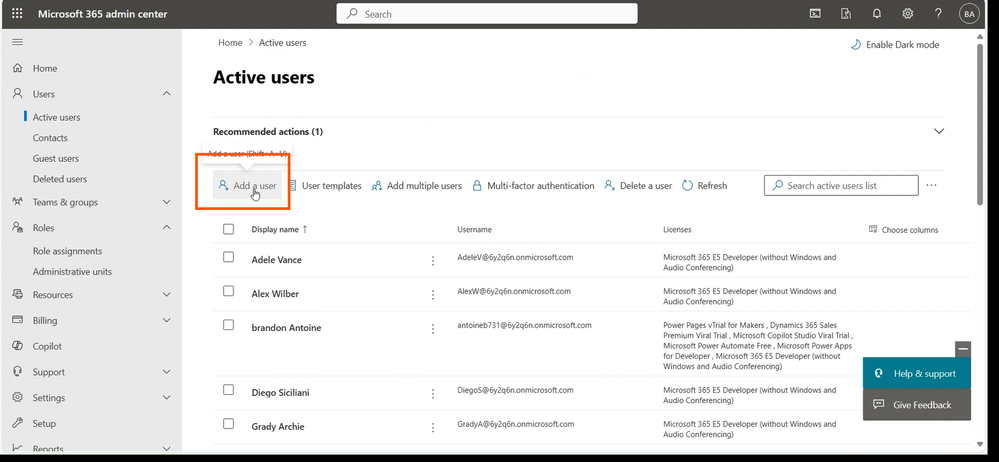The width and height of the screenshot is (999, 462).
Task: Toggle the select all users checkbox
Action: coord(228,229)
